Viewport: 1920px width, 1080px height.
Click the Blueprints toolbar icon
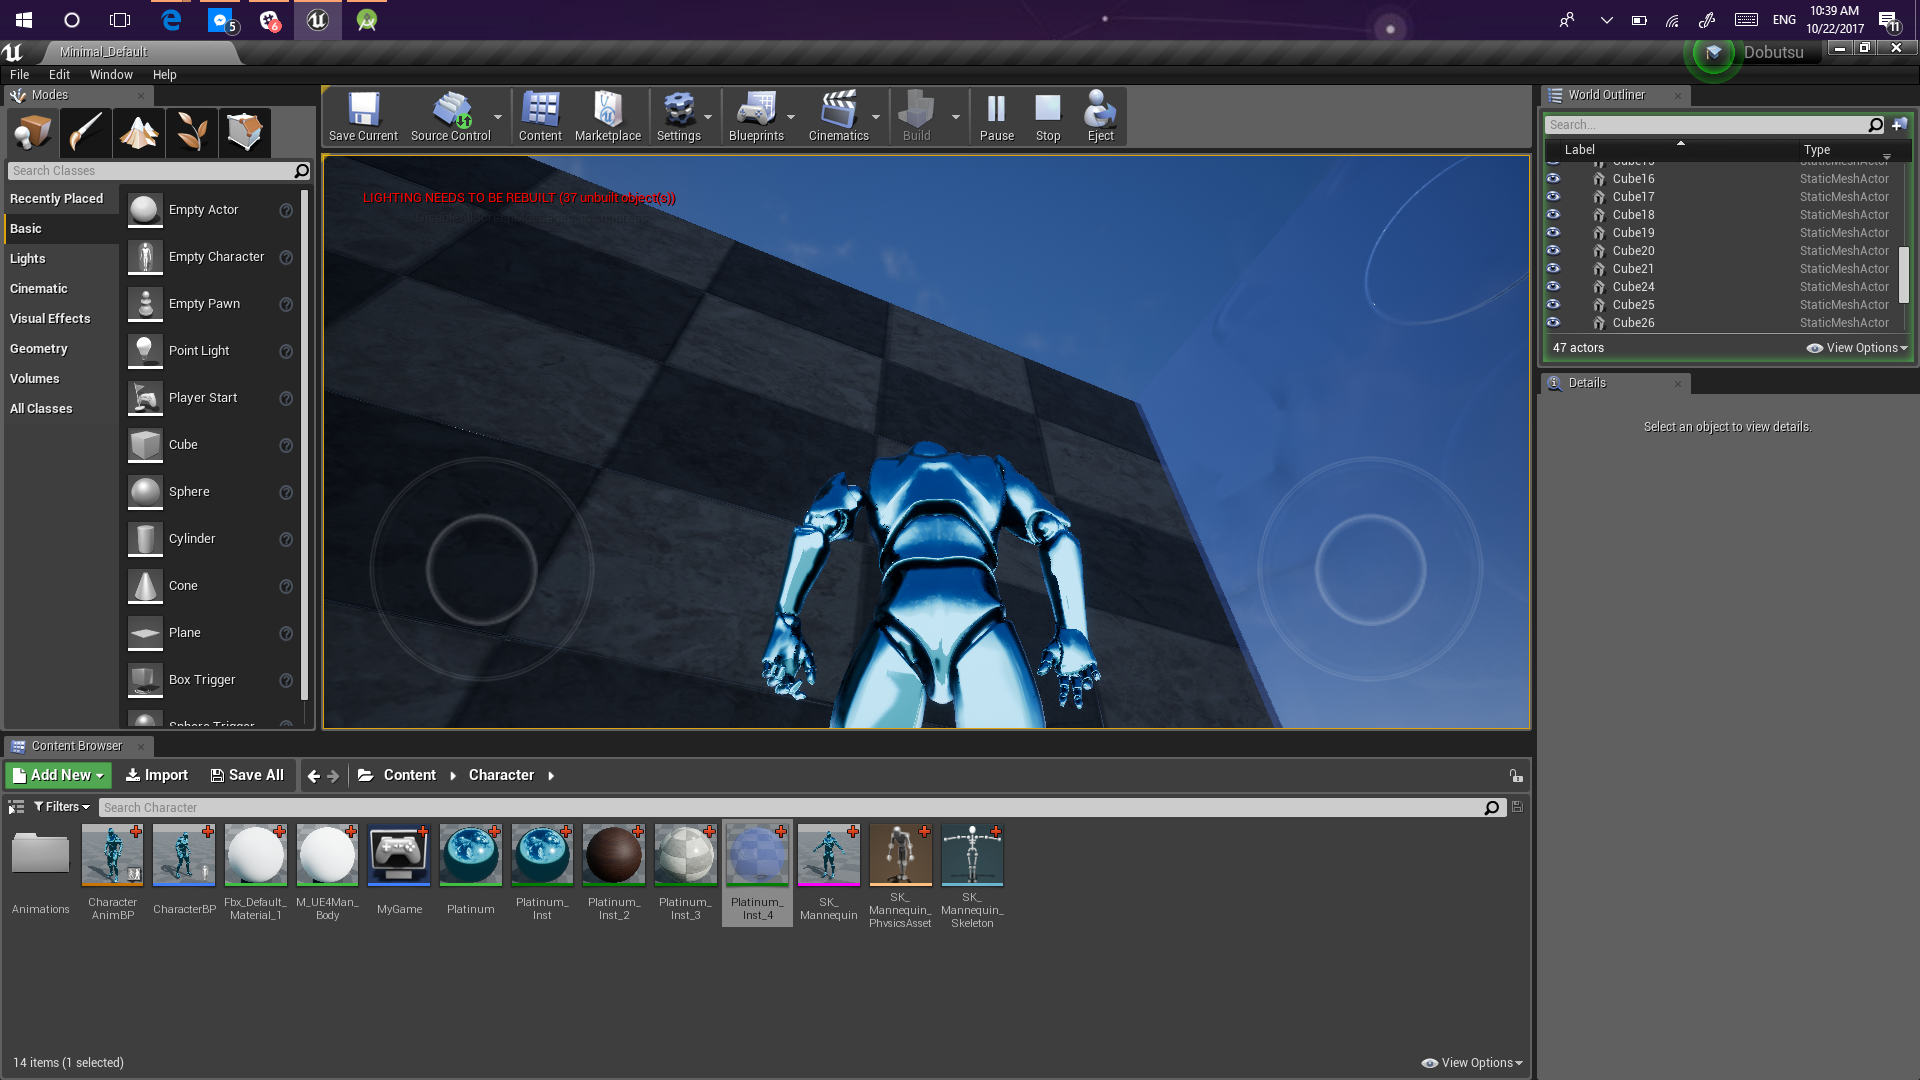(756, 116)
